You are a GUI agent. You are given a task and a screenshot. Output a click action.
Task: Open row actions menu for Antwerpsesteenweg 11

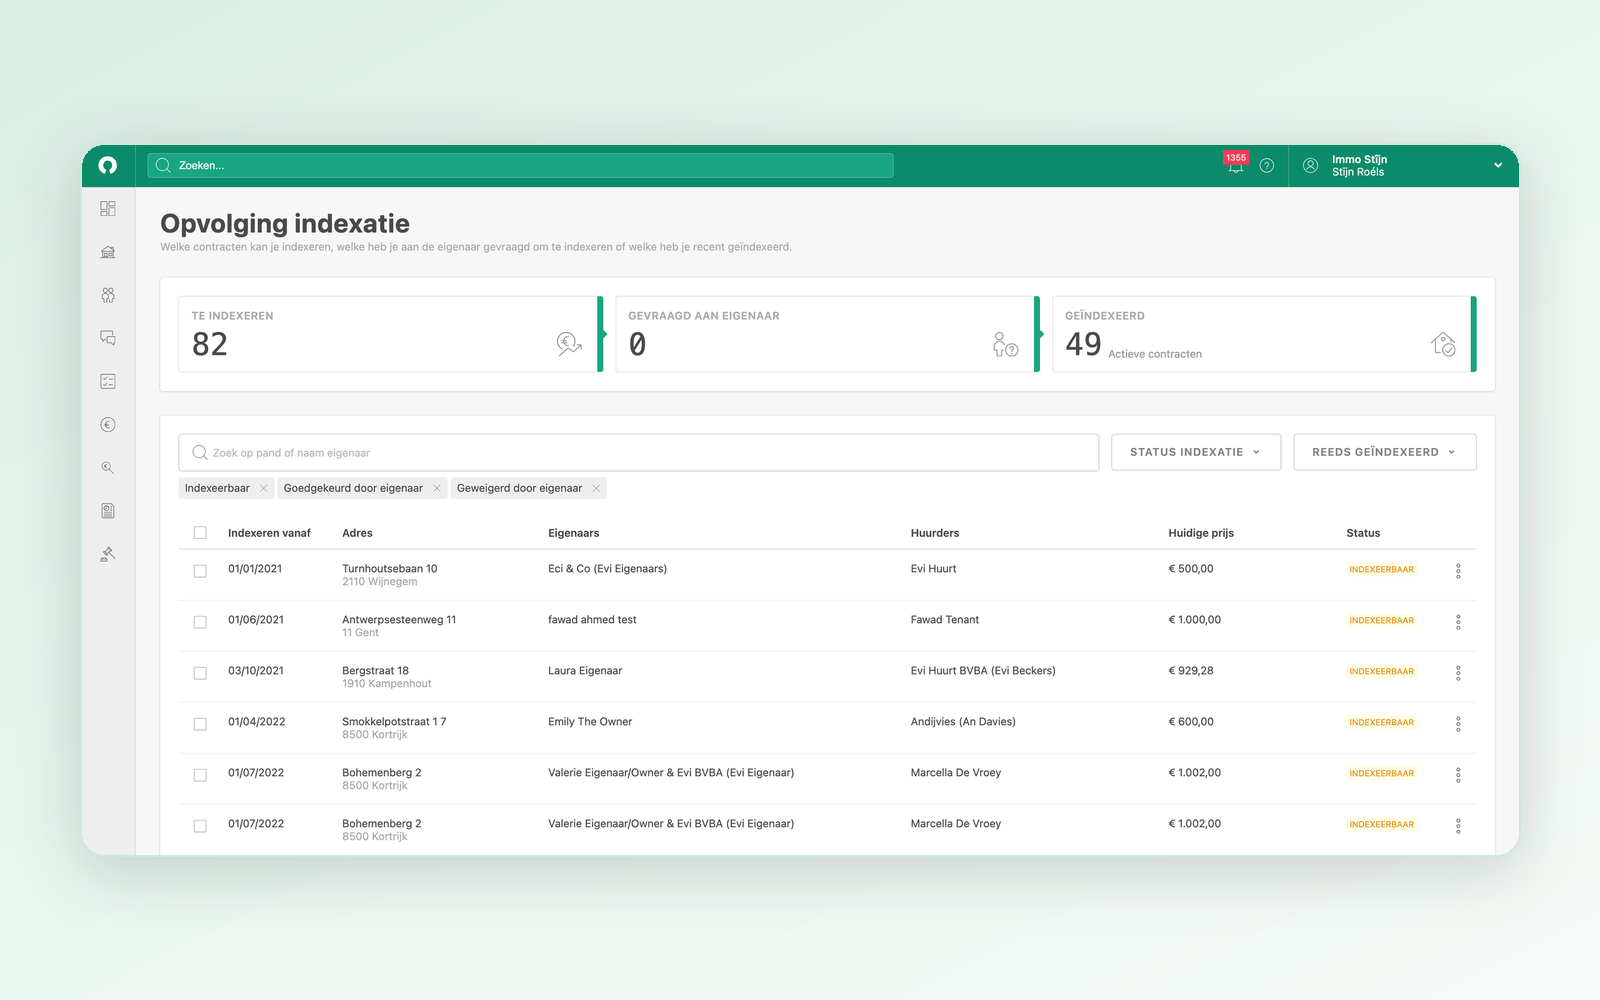pos(1458,622)
